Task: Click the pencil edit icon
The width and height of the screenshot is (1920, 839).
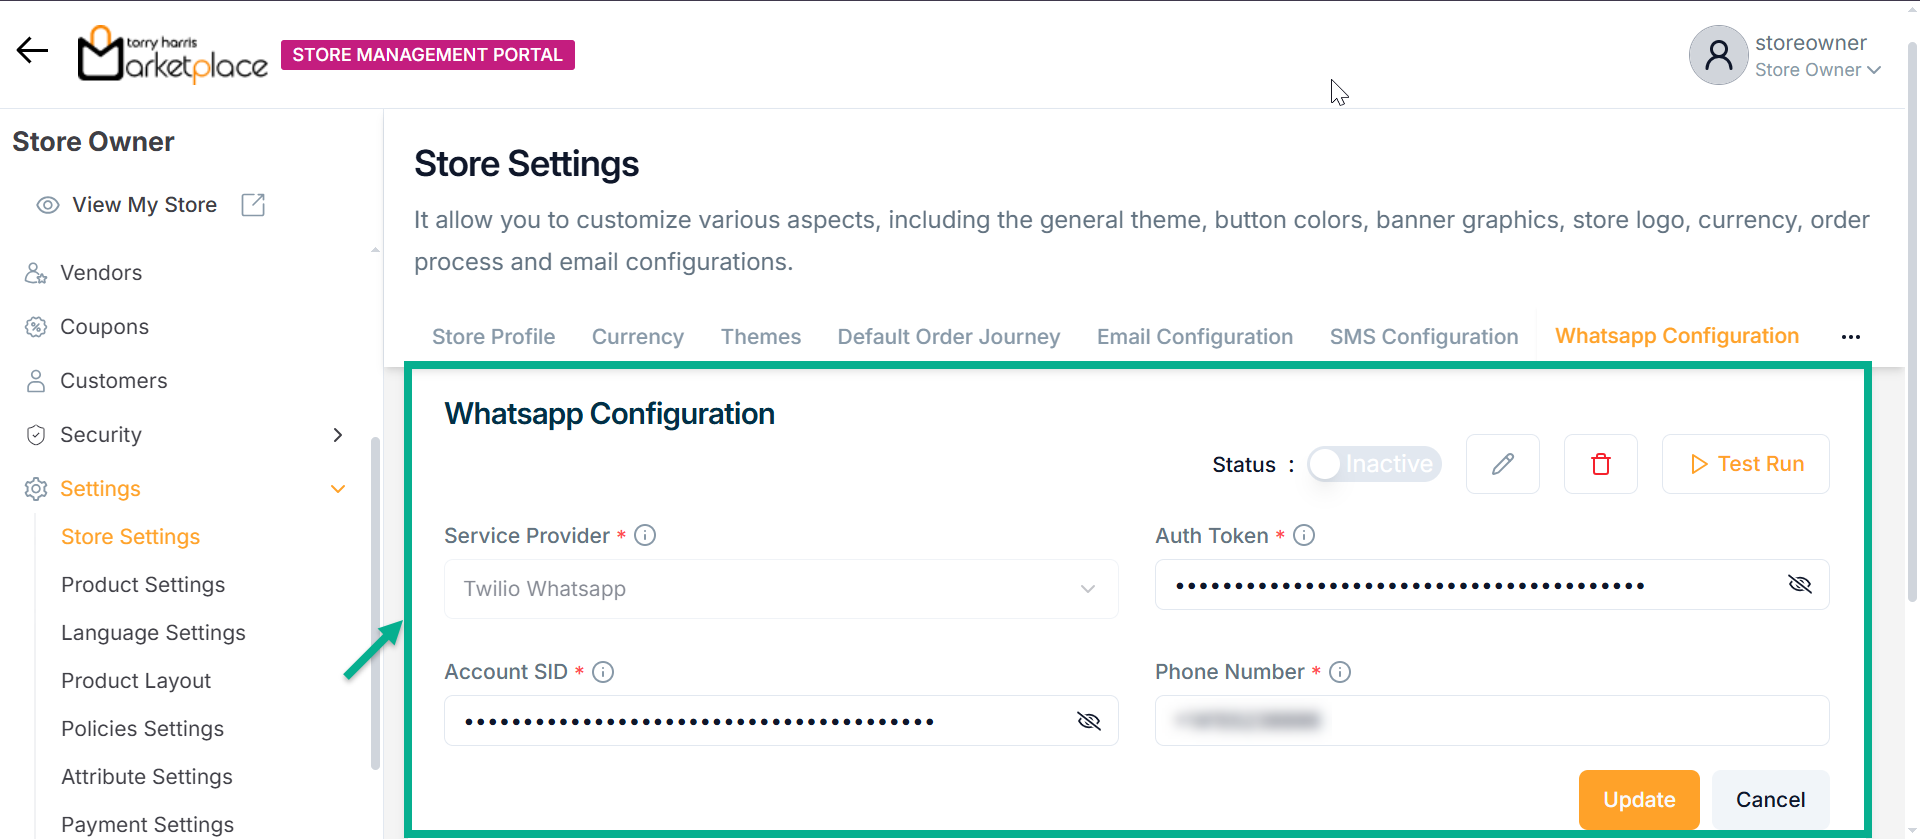Action: (1502, 464)
